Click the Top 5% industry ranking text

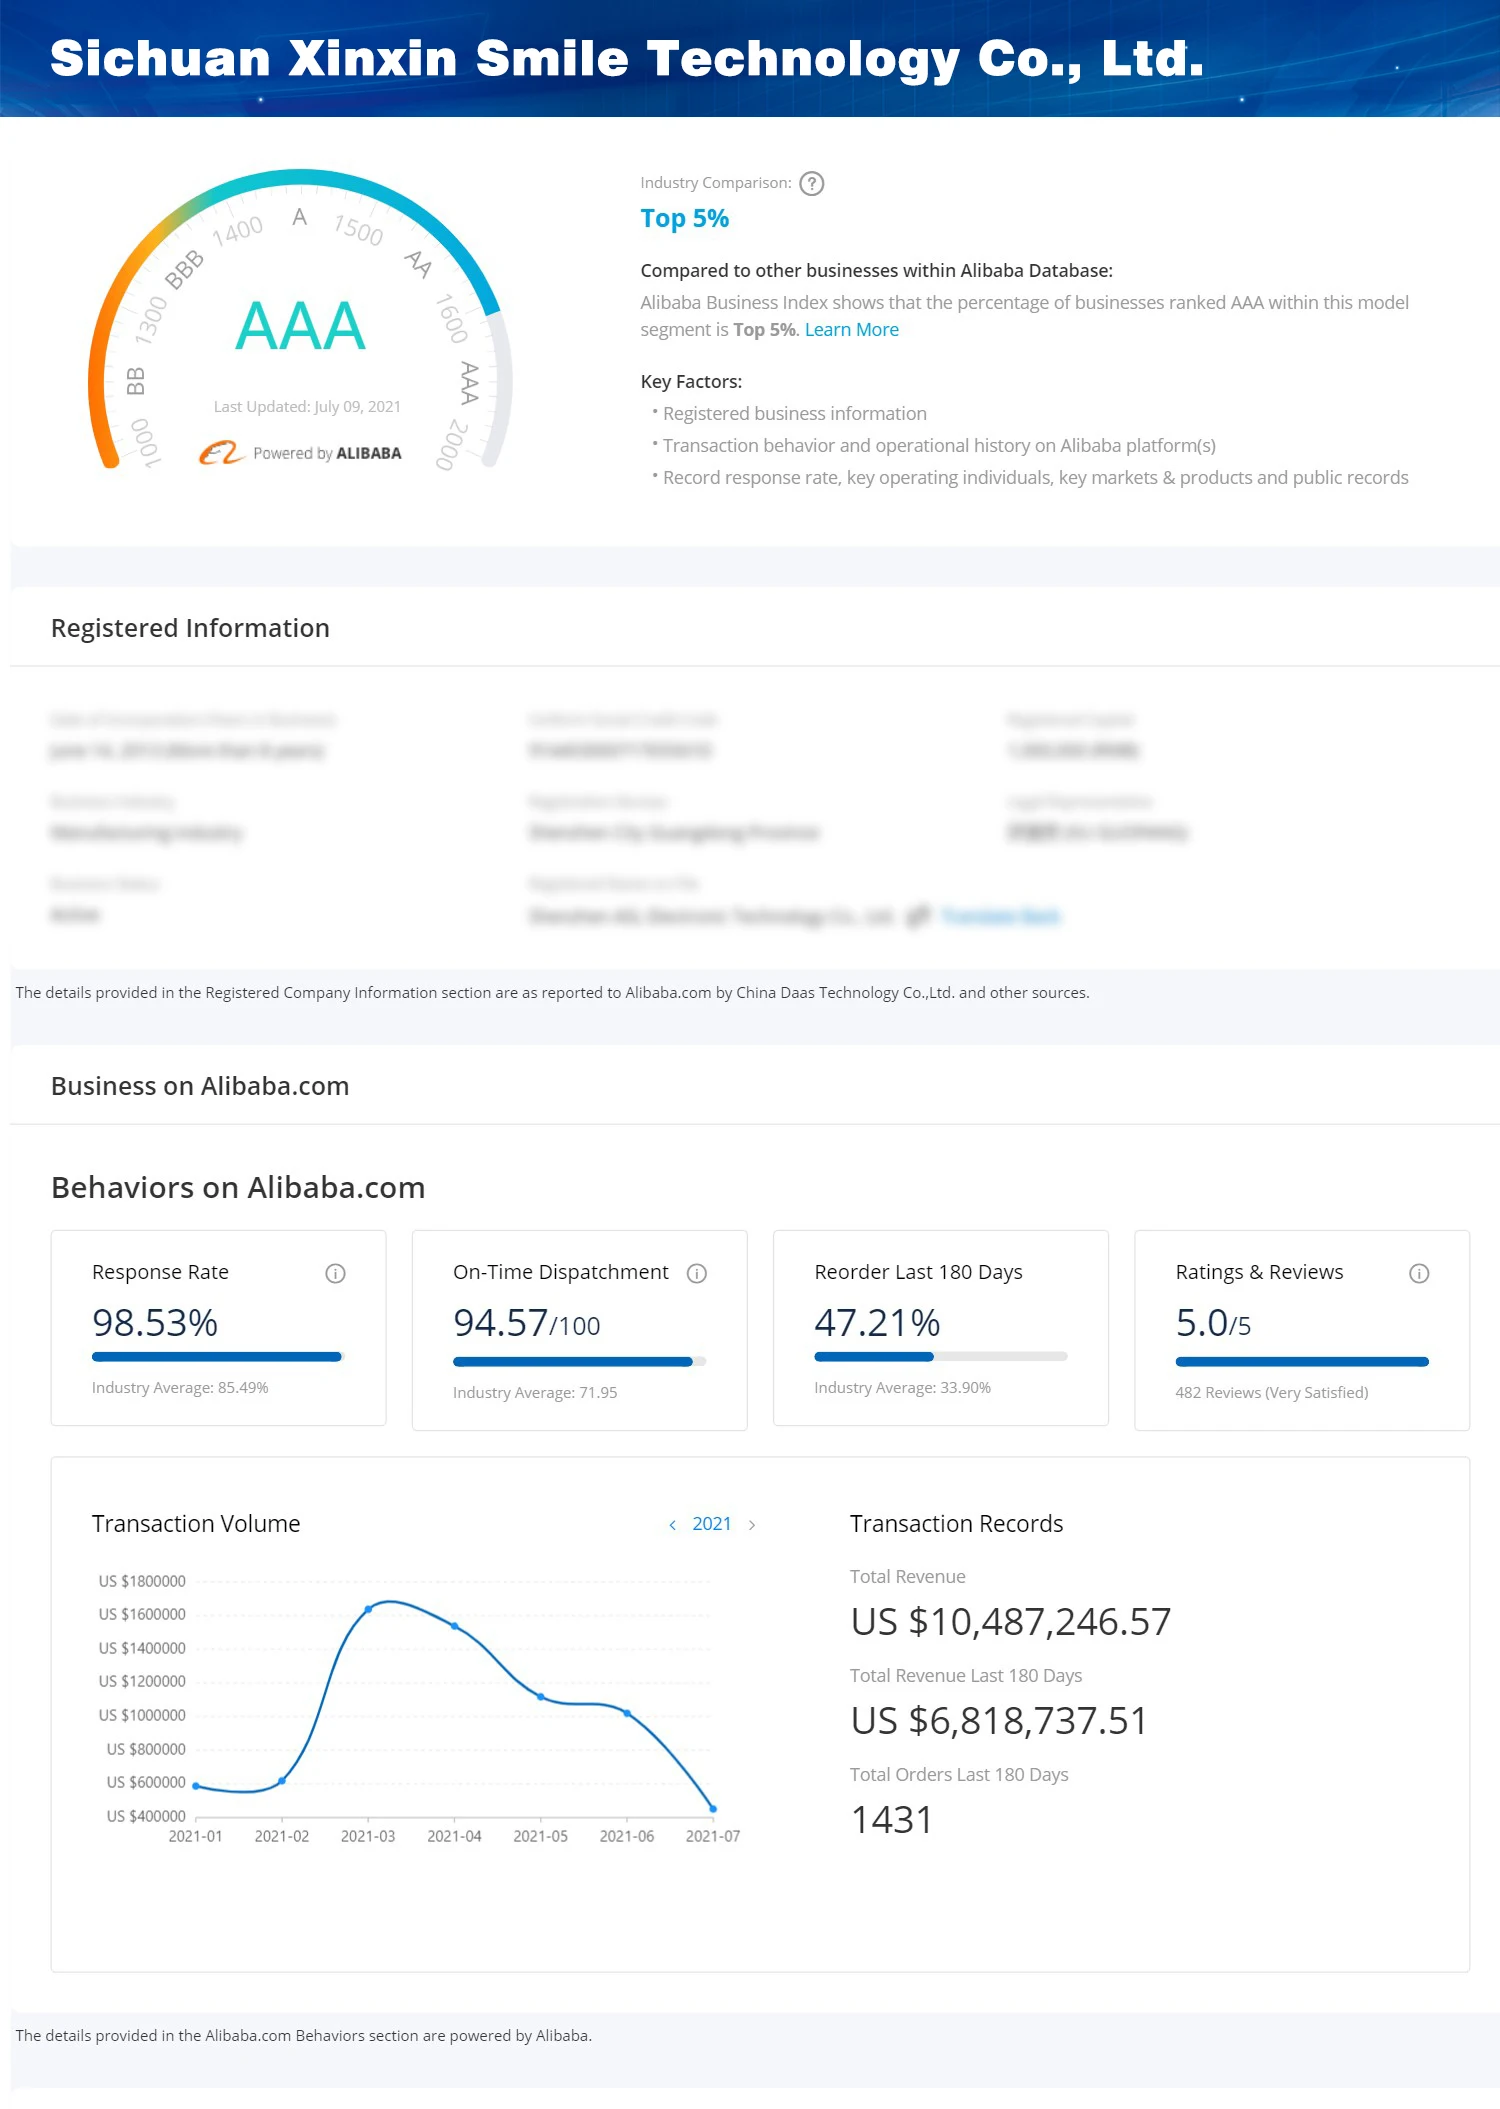pos(685,219)
